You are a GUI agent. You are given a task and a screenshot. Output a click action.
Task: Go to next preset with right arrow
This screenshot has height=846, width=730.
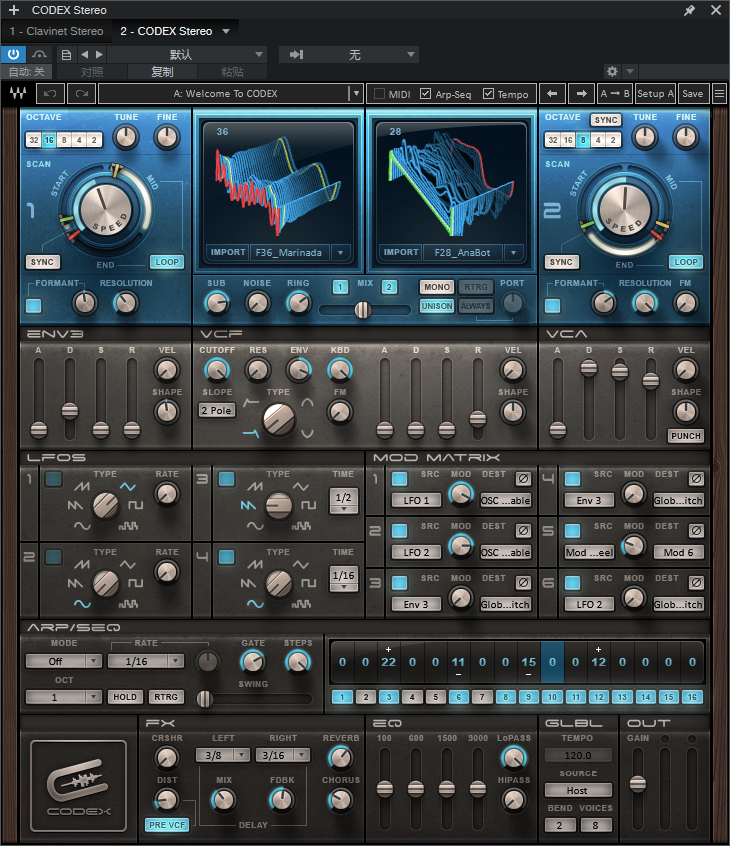(581, 93)
